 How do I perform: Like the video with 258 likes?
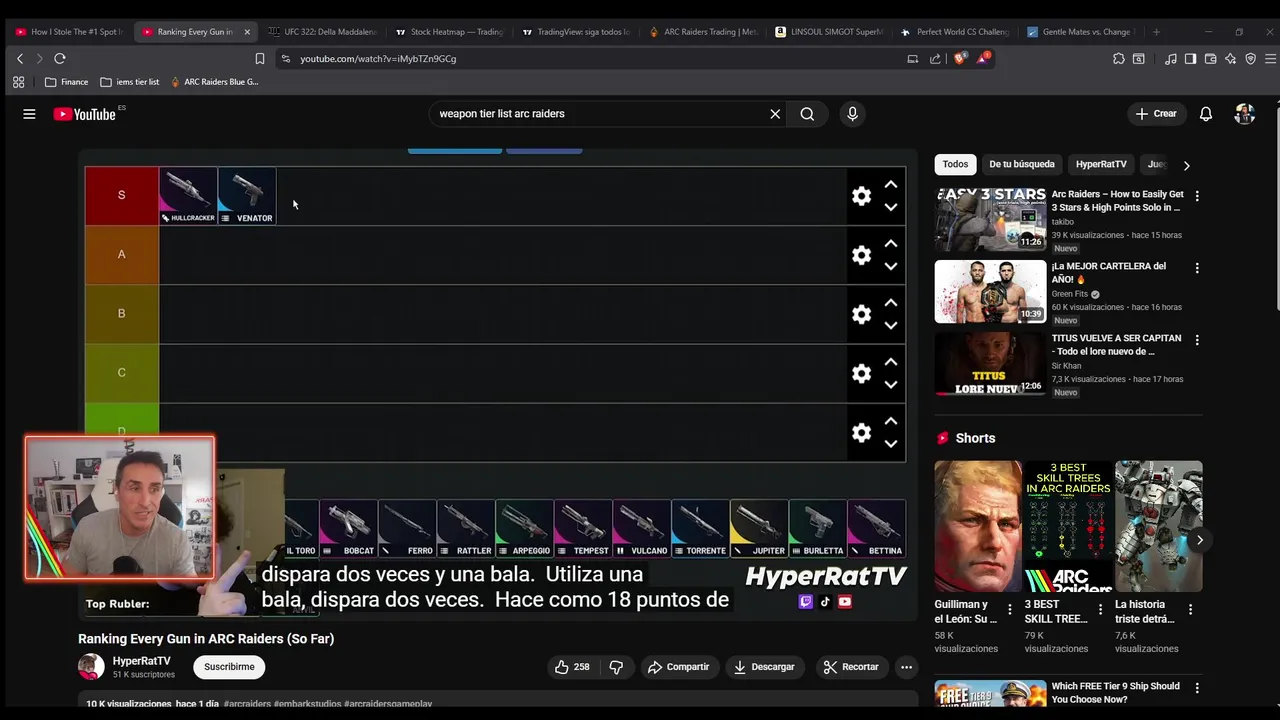(x=572, y=667)
